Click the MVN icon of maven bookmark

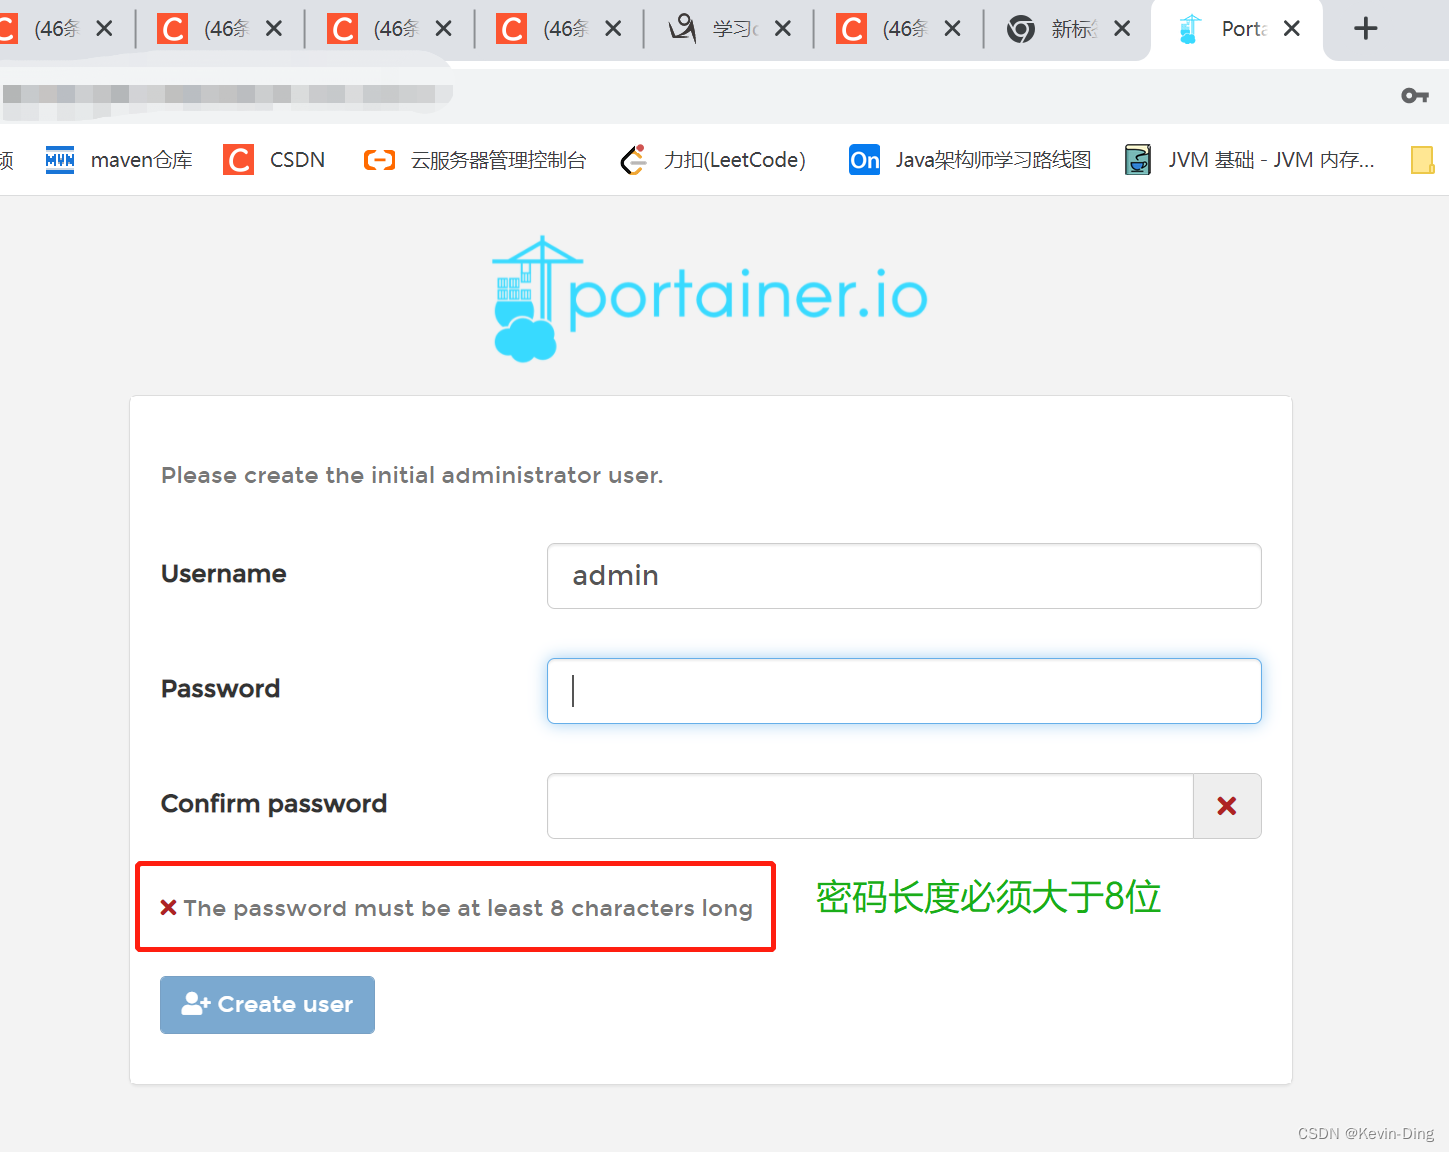click(x=60, y=160)
